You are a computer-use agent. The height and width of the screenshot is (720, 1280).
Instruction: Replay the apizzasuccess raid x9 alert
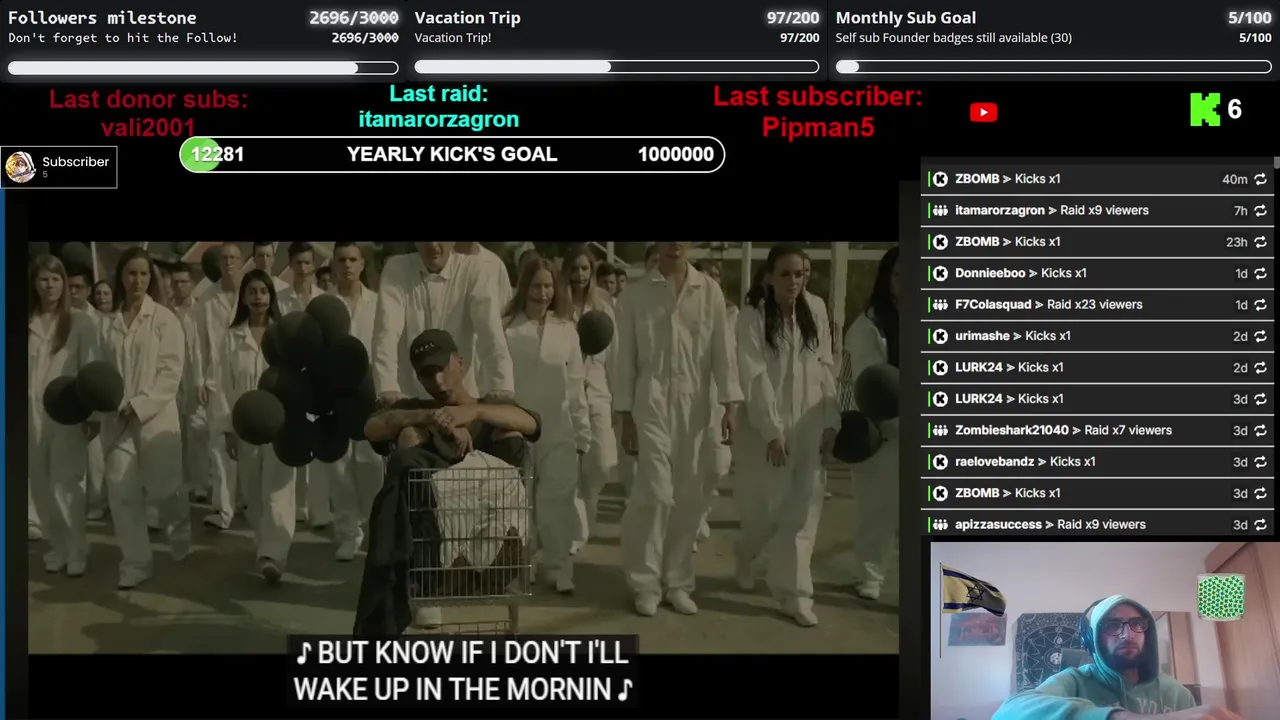click(1260, 525)
